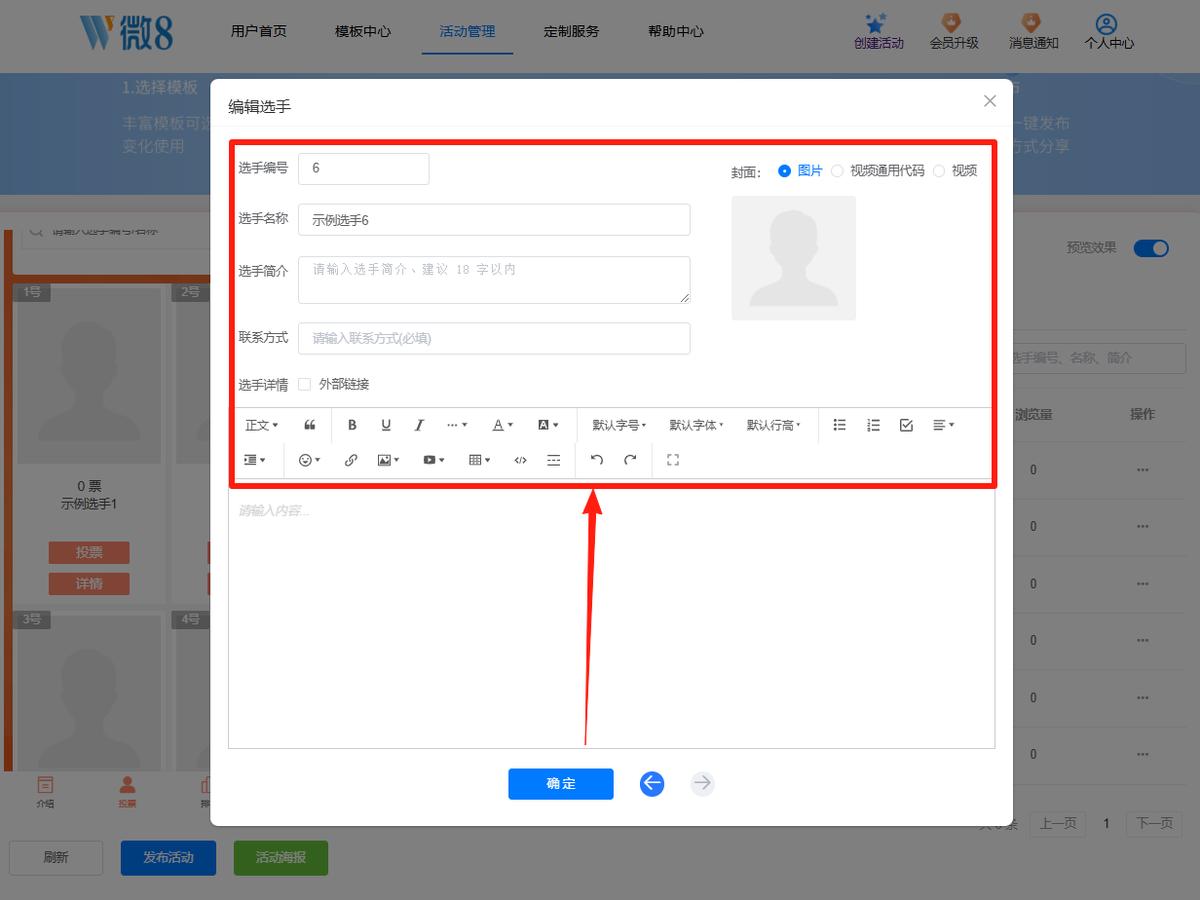Insert a horizontal divider line
The image size is (1200, 900).
tap(554, 460)
